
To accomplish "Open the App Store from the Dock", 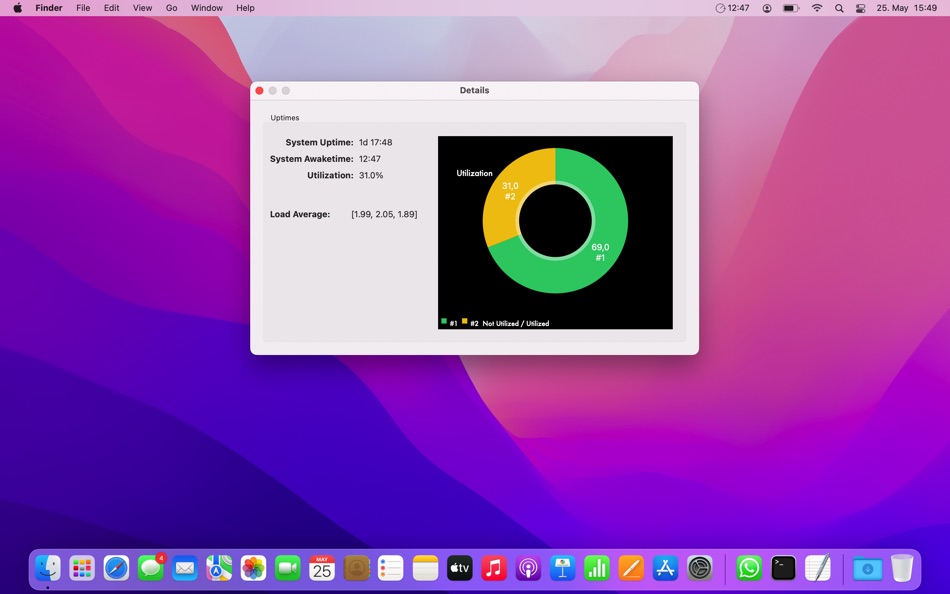I will (665, 568).
